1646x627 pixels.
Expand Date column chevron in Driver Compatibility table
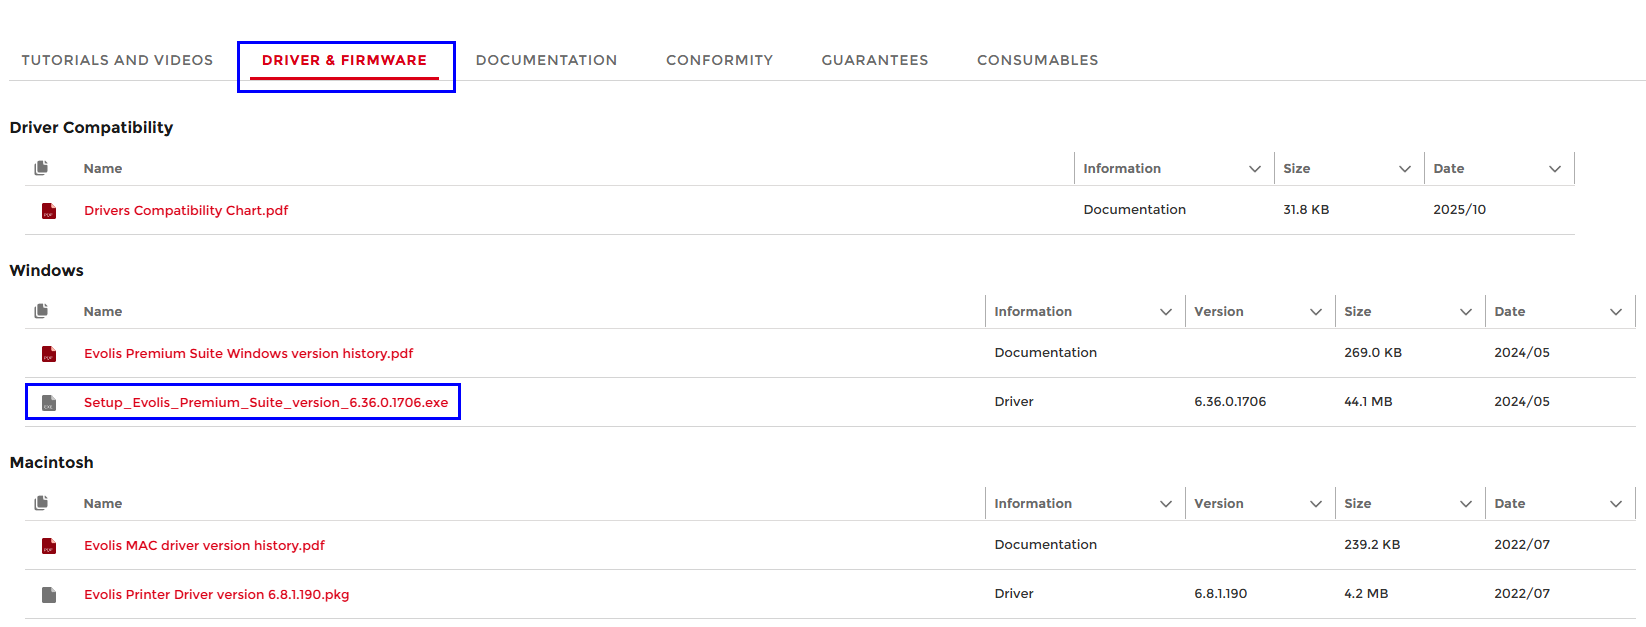pyautogui.click(x=1555, y=169)
